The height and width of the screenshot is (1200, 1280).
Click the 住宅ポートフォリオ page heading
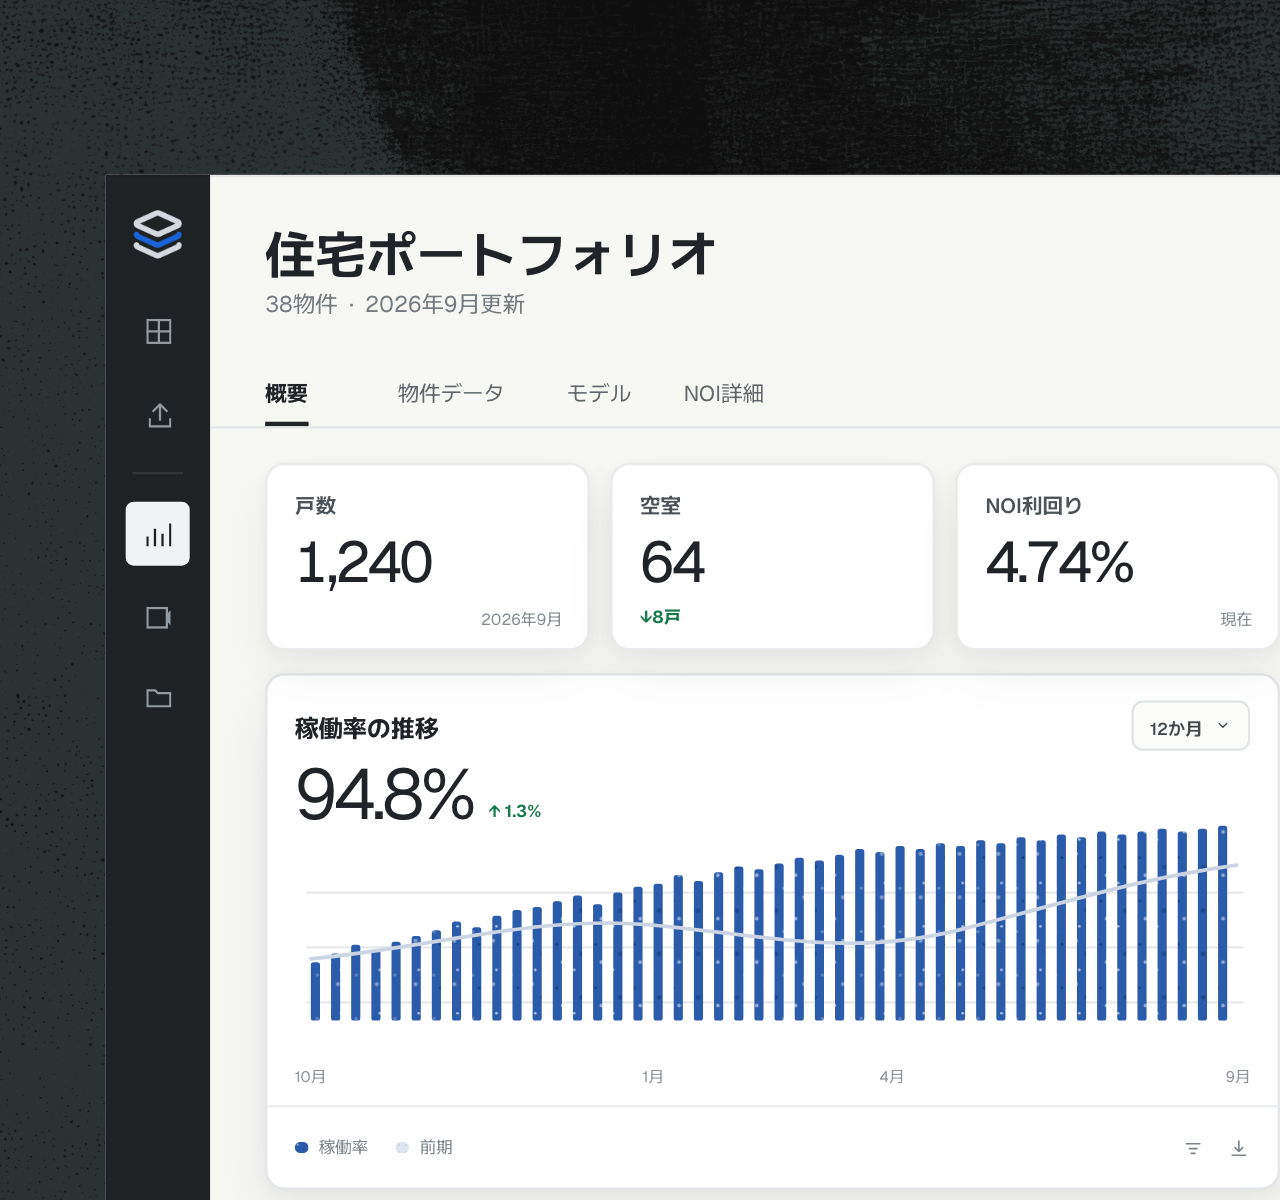tap(491, 254)
